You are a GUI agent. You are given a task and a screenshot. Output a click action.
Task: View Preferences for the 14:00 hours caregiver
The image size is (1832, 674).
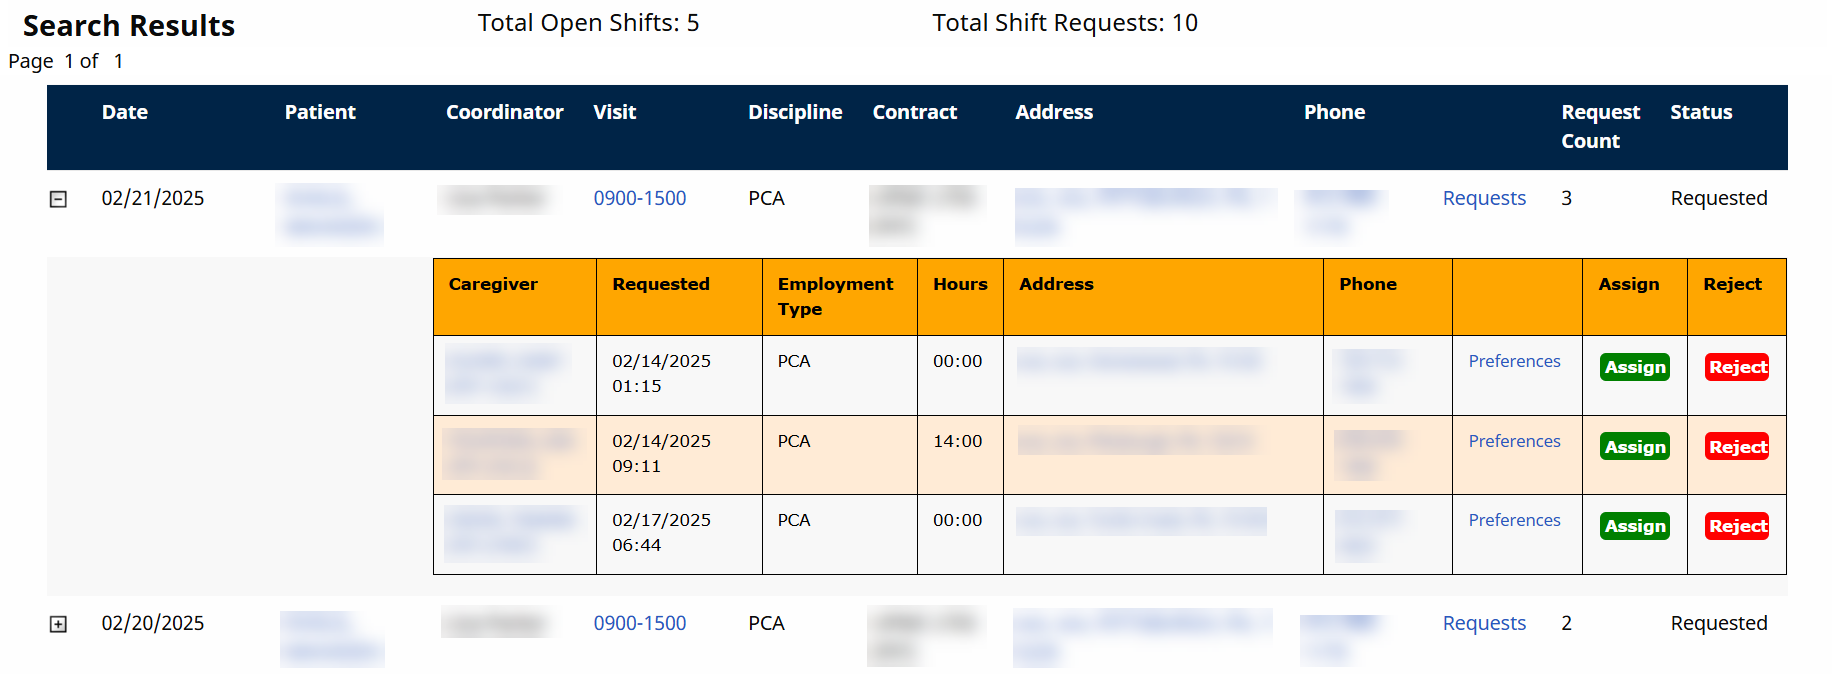tap(1513, 441)
